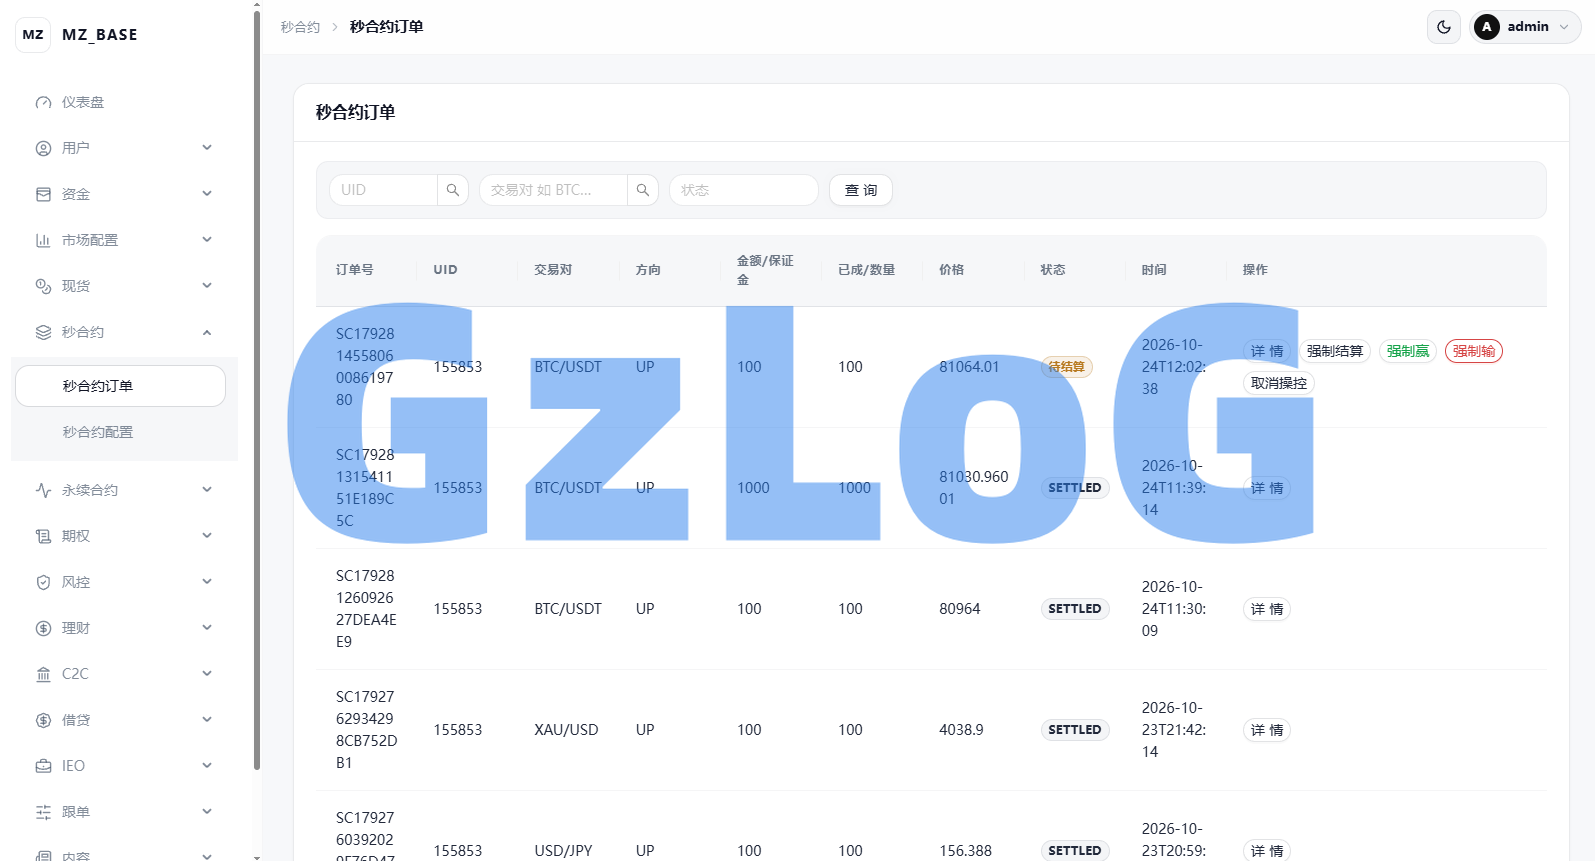Click the green 强制赢 button

[1408, 351]
